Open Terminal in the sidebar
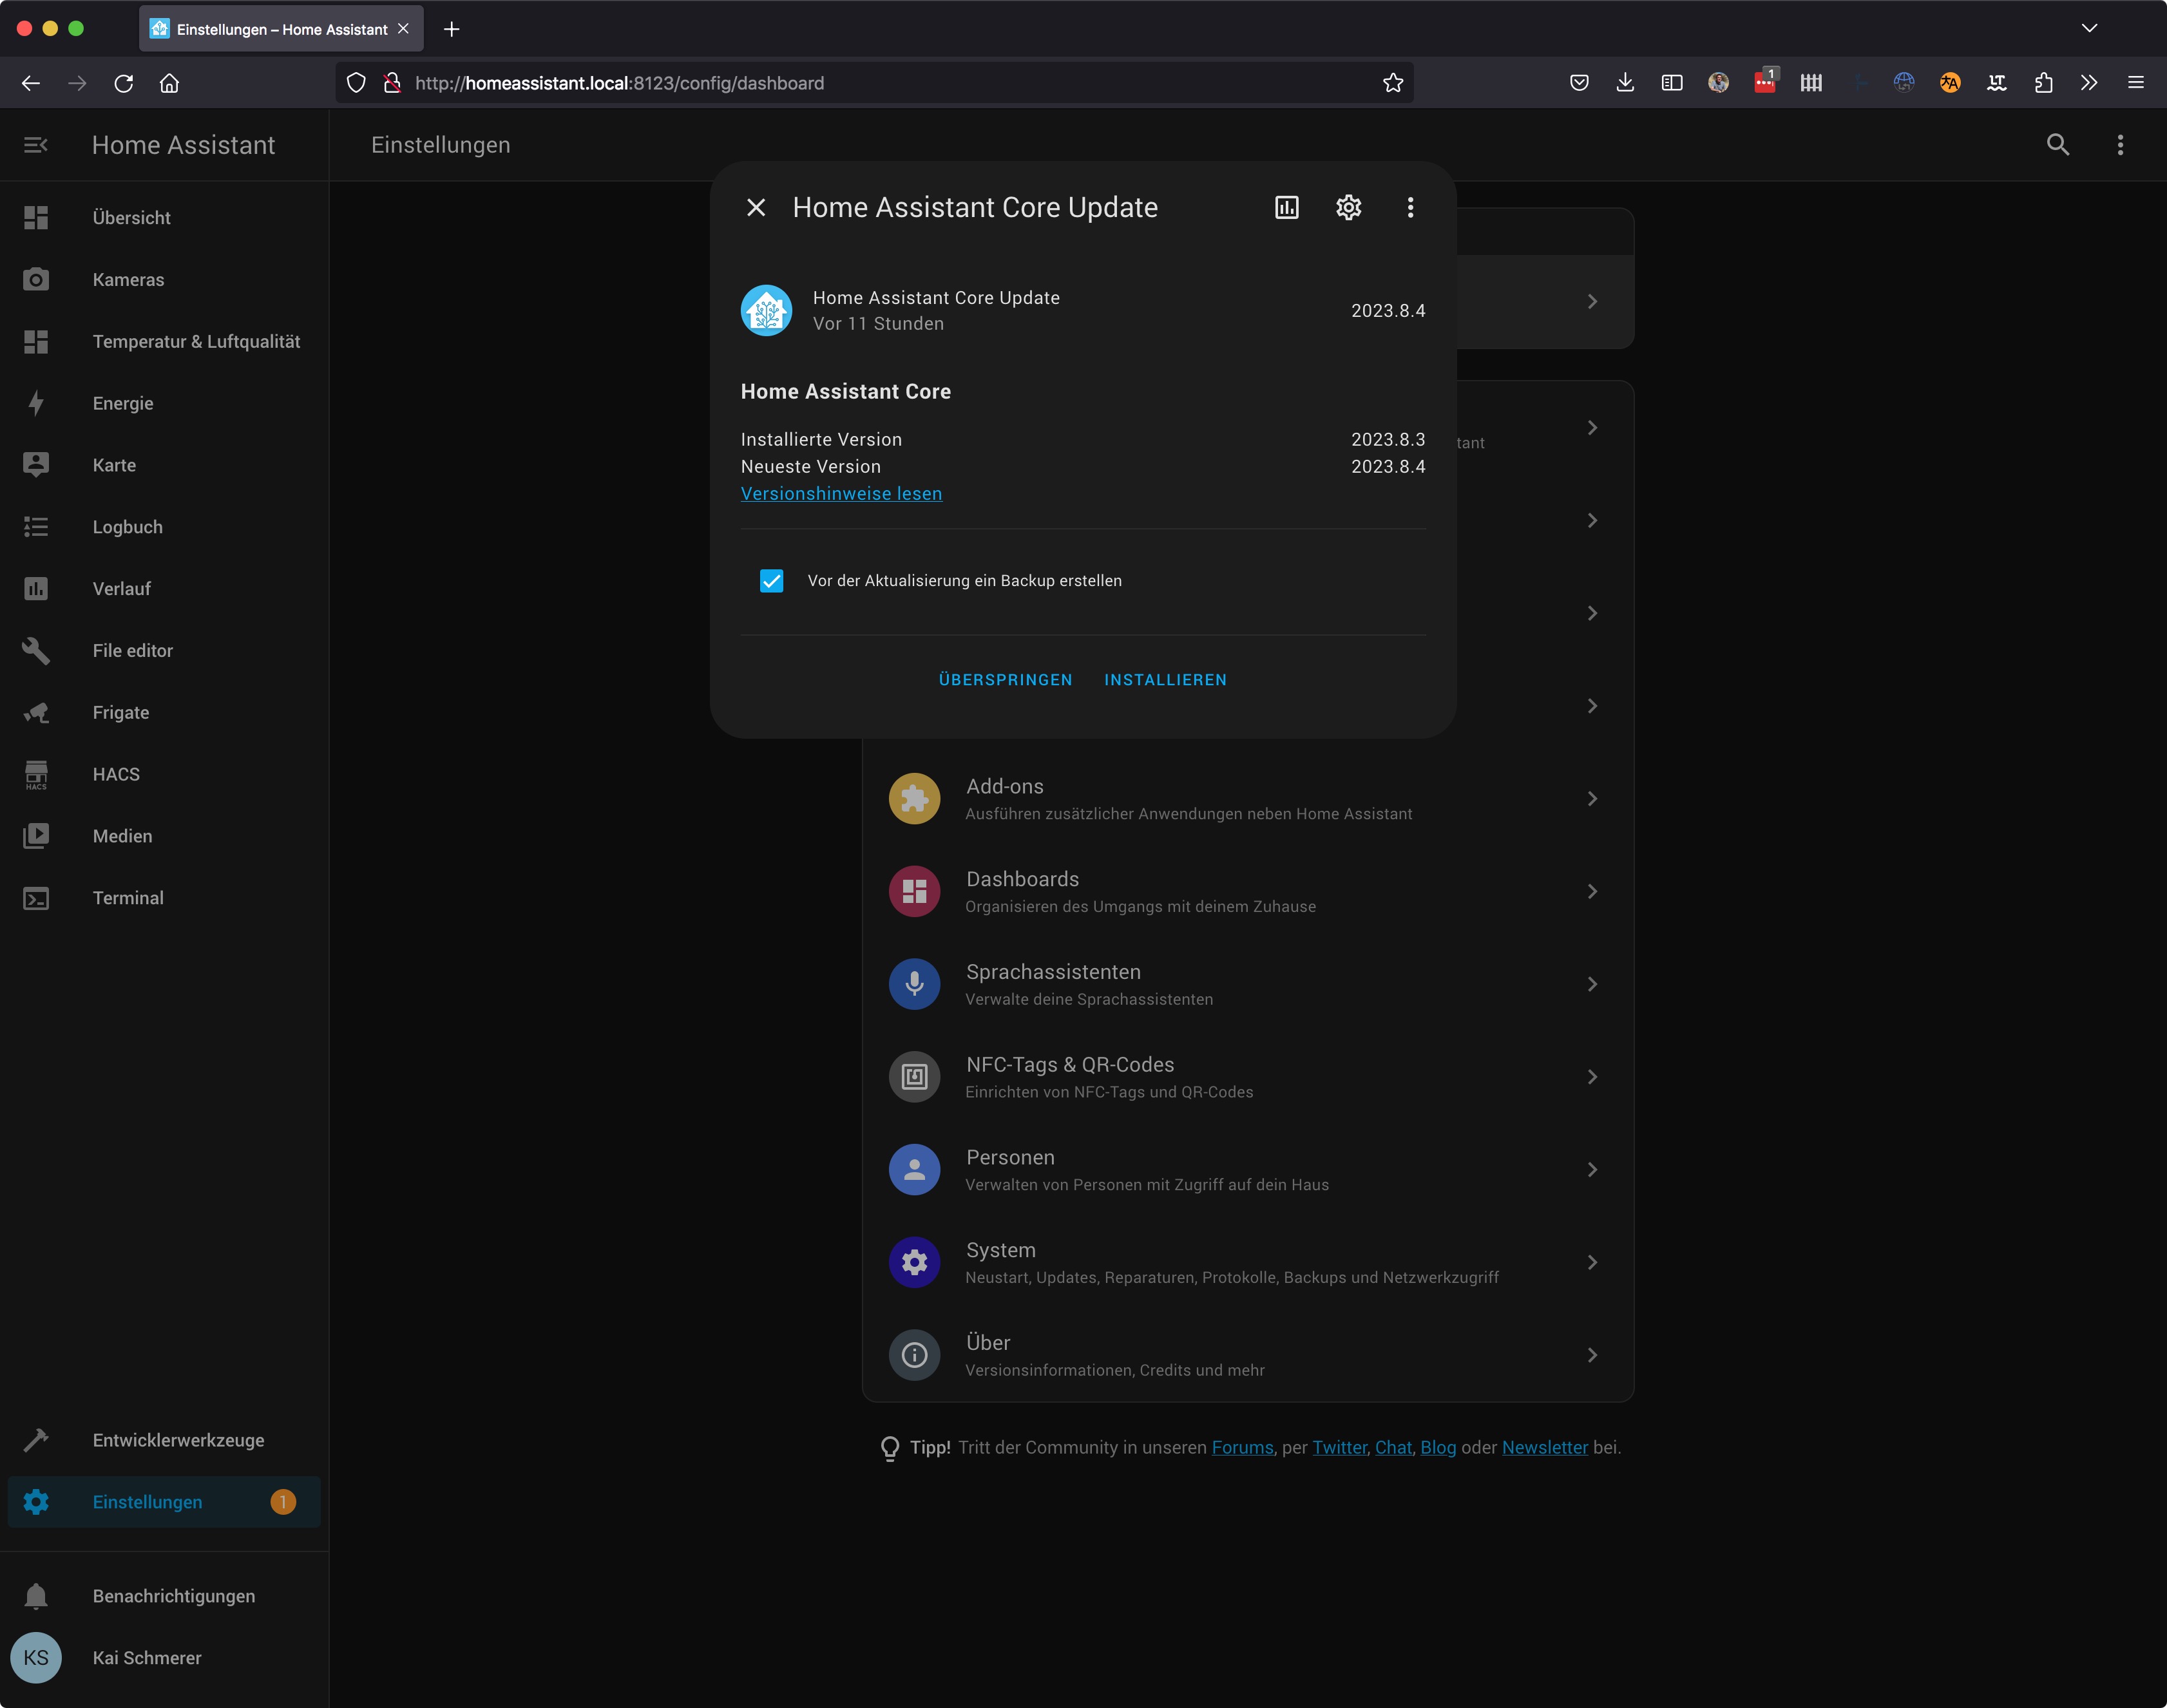Screen dimensions: 2167x1708 [128, 898]
